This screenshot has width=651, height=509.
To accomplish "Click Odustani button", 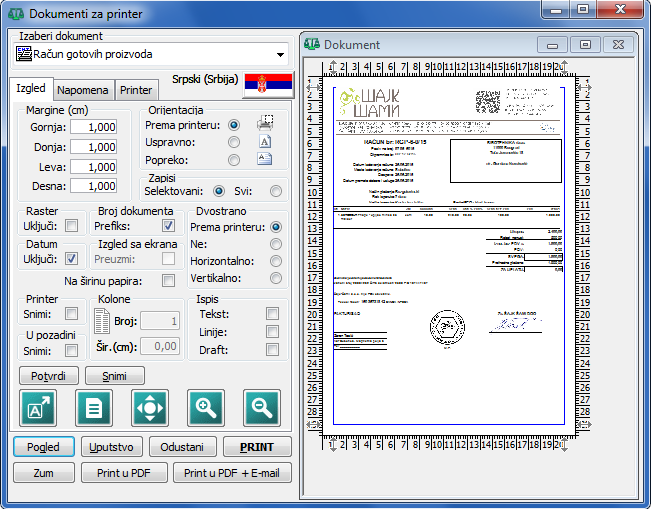I will point(182,447).
